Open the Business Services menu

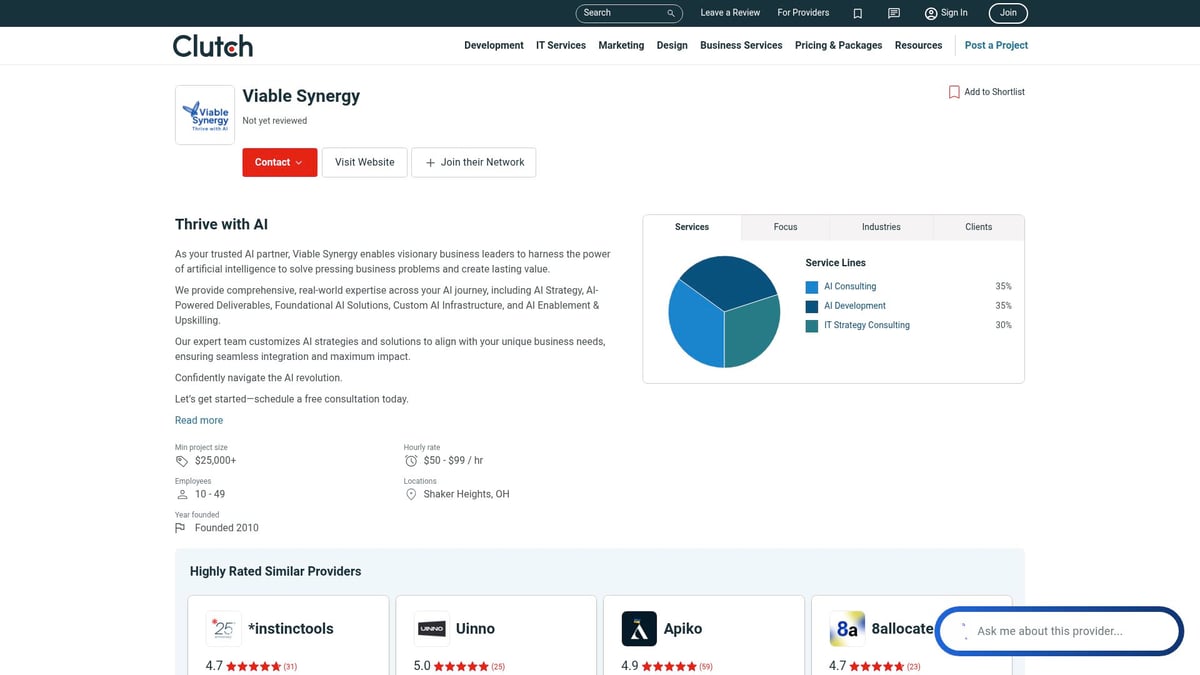[741, 46]
